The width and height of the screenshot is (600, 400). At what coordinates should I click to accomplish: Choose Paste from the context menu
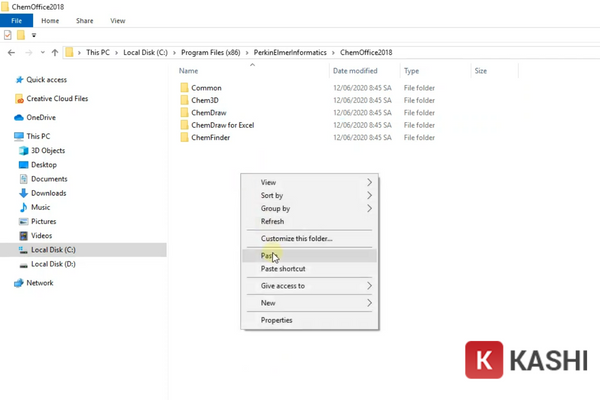(x=268, y=256)
